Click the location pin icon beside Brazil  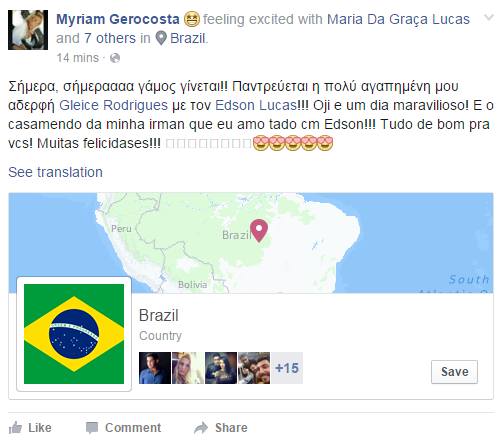[161, 38]
